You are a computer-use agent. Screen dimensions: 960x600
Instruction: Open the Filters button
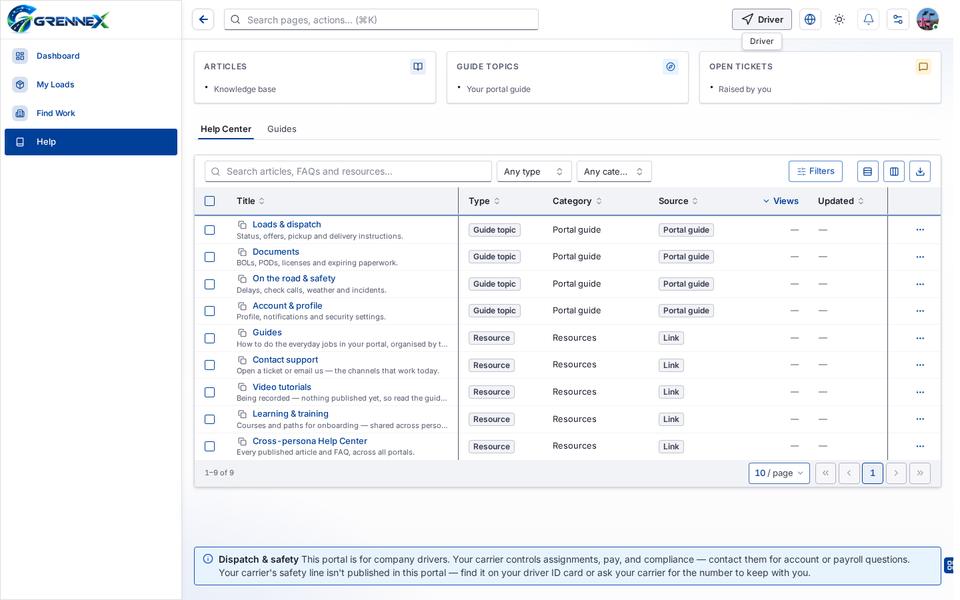pos(816,171)
